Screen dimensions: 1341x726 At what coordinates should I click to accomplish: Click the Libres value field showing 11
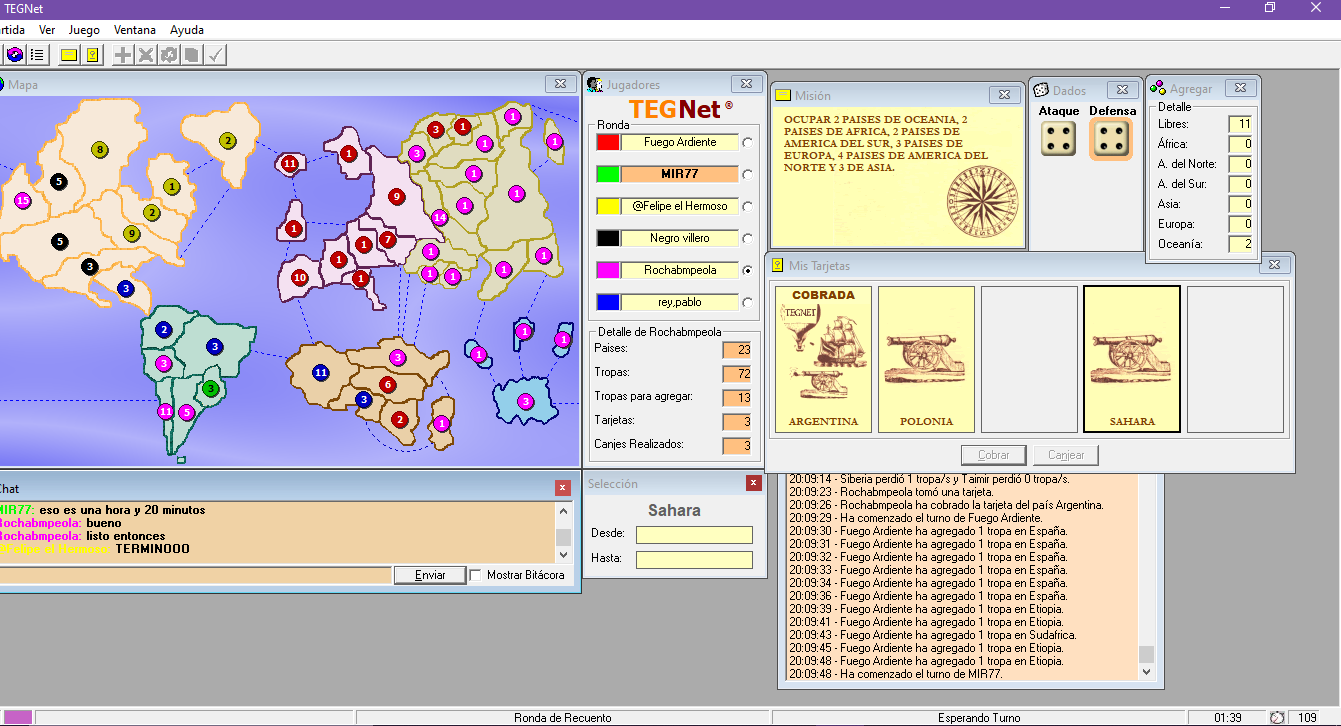(1240, 124)
